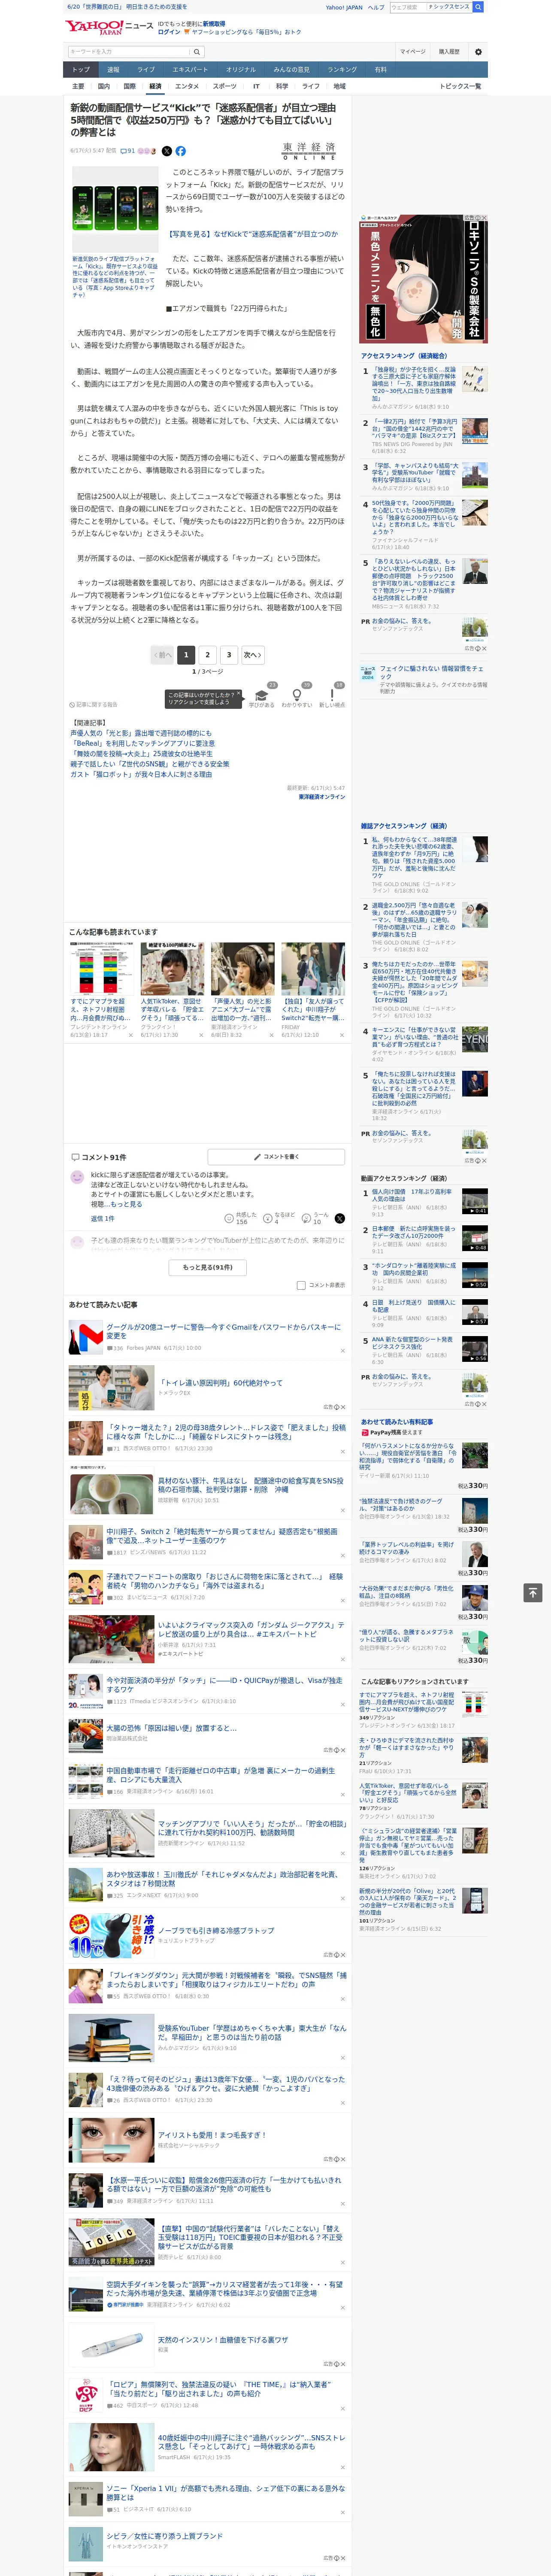This screenshot has width=551, height=2576.
Task: Click the ログイン link
Action: point(169,32)
